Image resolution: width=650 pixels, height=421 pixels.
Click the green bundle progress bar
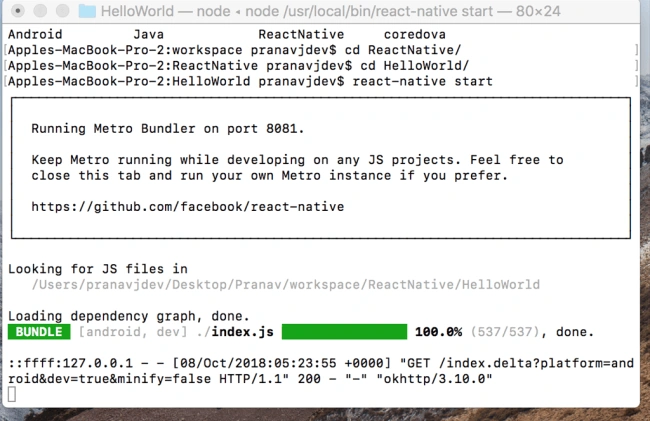344,332
